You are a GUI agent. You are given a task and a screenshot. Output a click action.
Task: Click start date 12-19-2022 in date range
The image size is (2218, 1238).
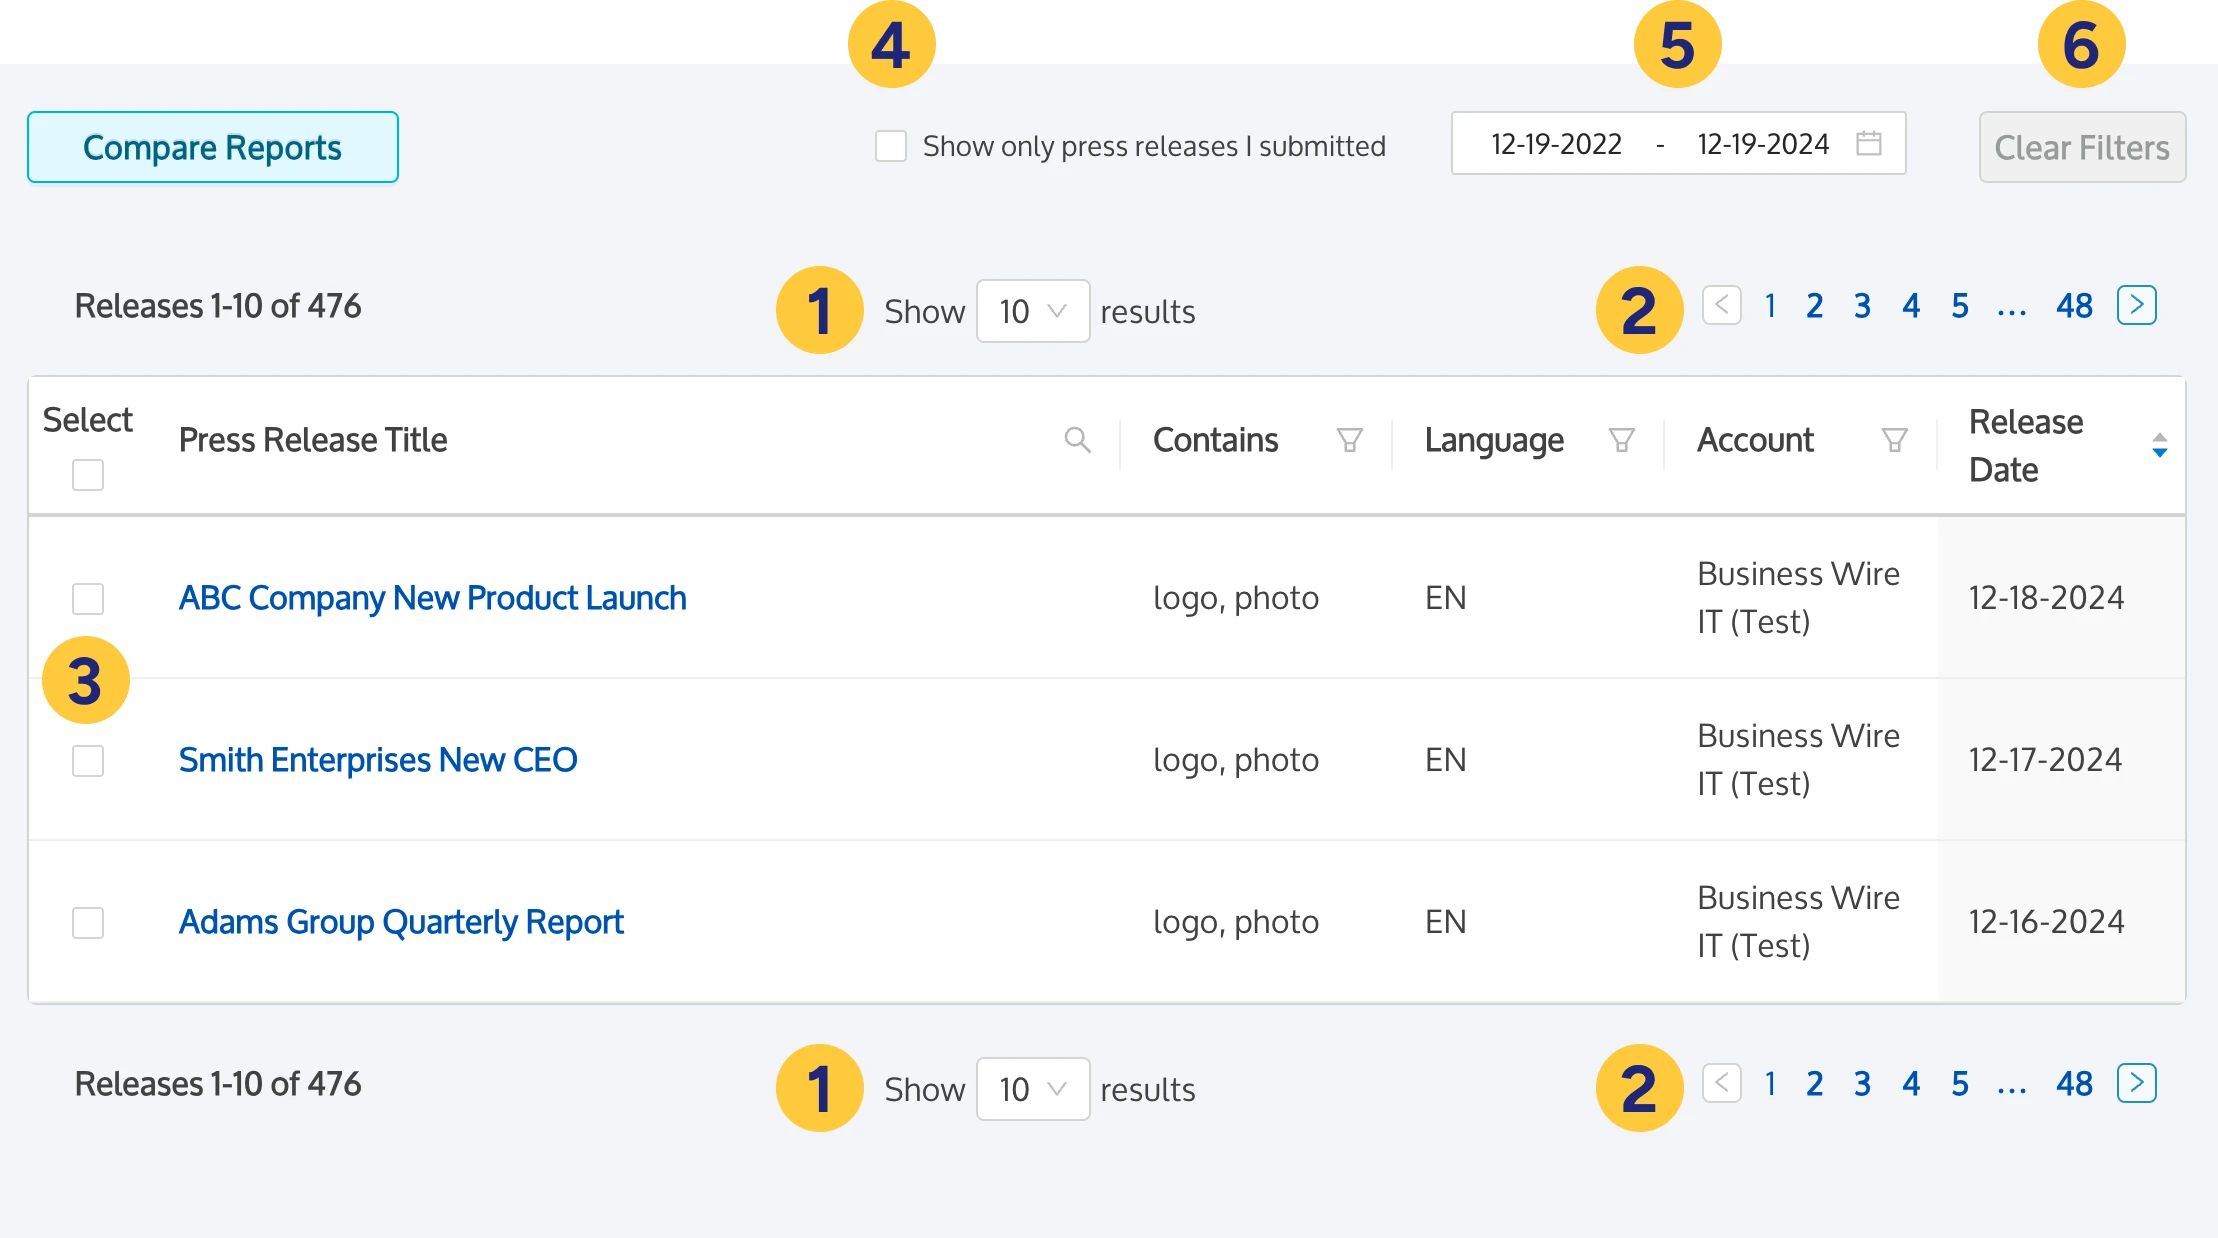coord(1556,144)
